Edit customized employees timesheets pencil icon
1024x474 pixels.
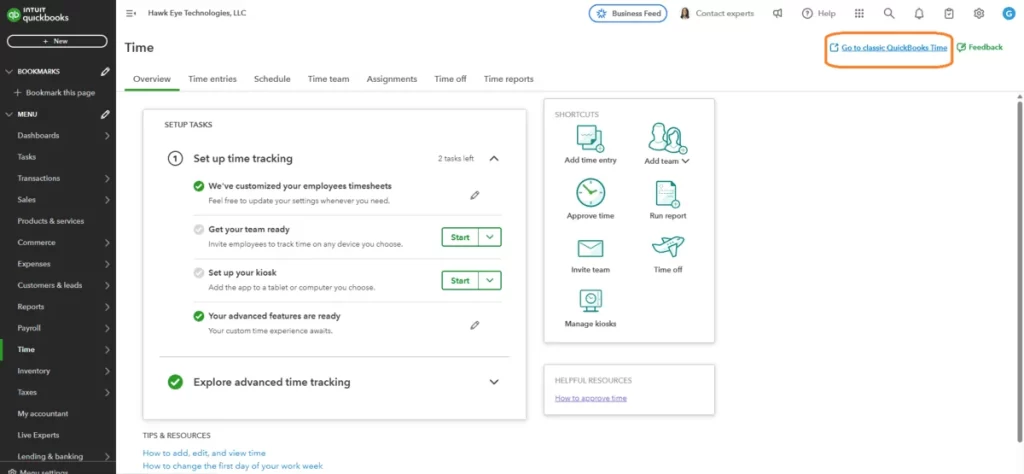pos(475,195)
